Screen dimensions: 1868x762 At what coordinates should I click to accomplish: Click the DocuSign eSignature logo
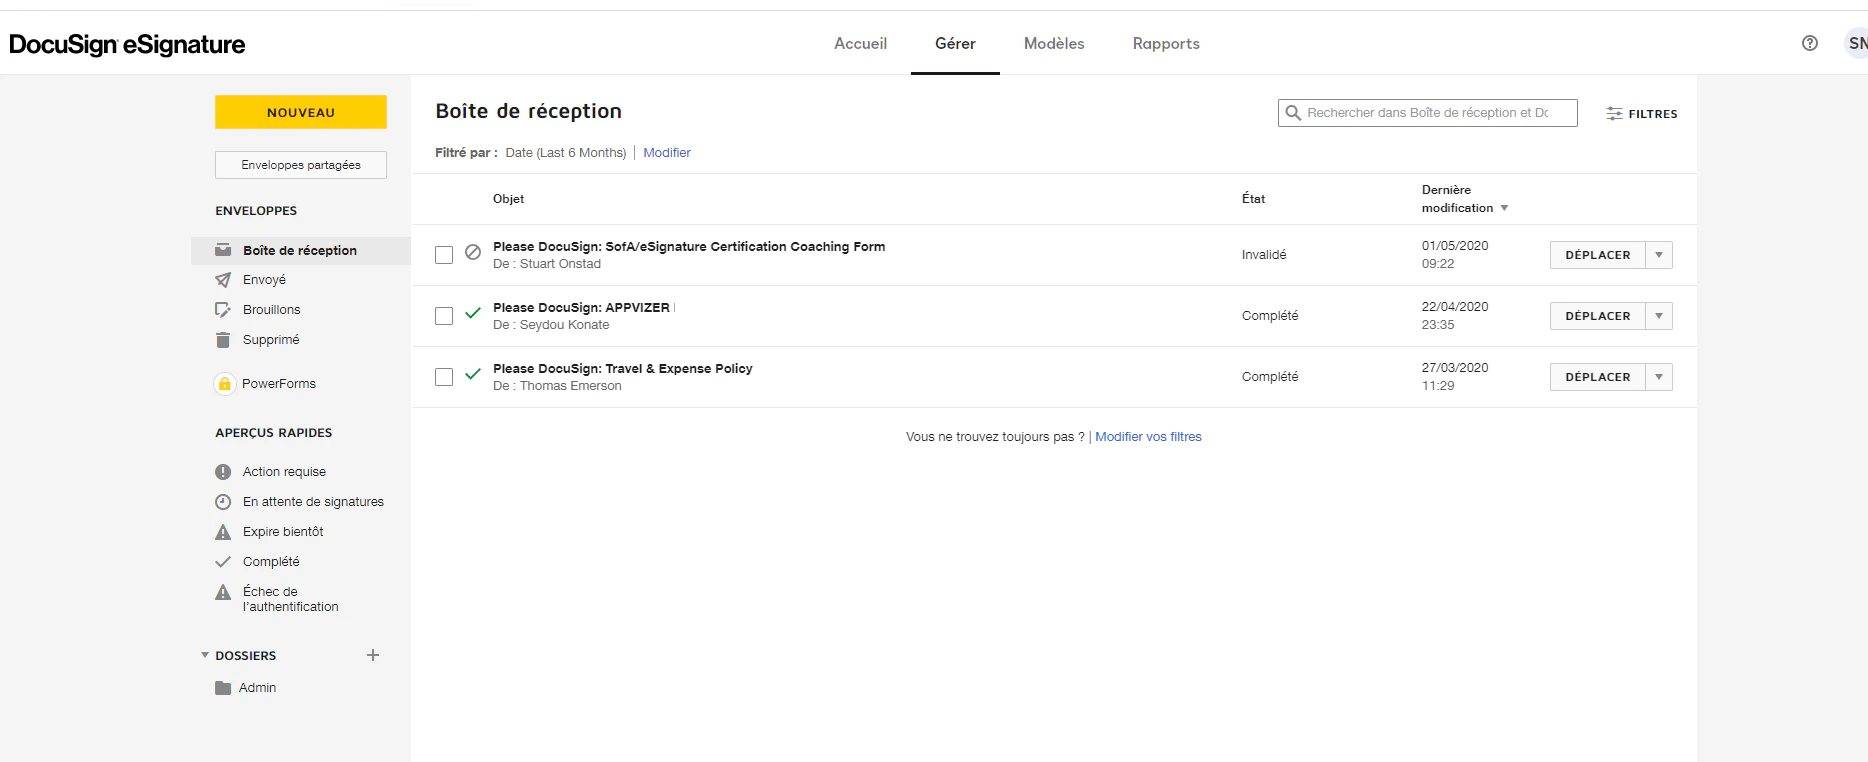tap(127, 44)
